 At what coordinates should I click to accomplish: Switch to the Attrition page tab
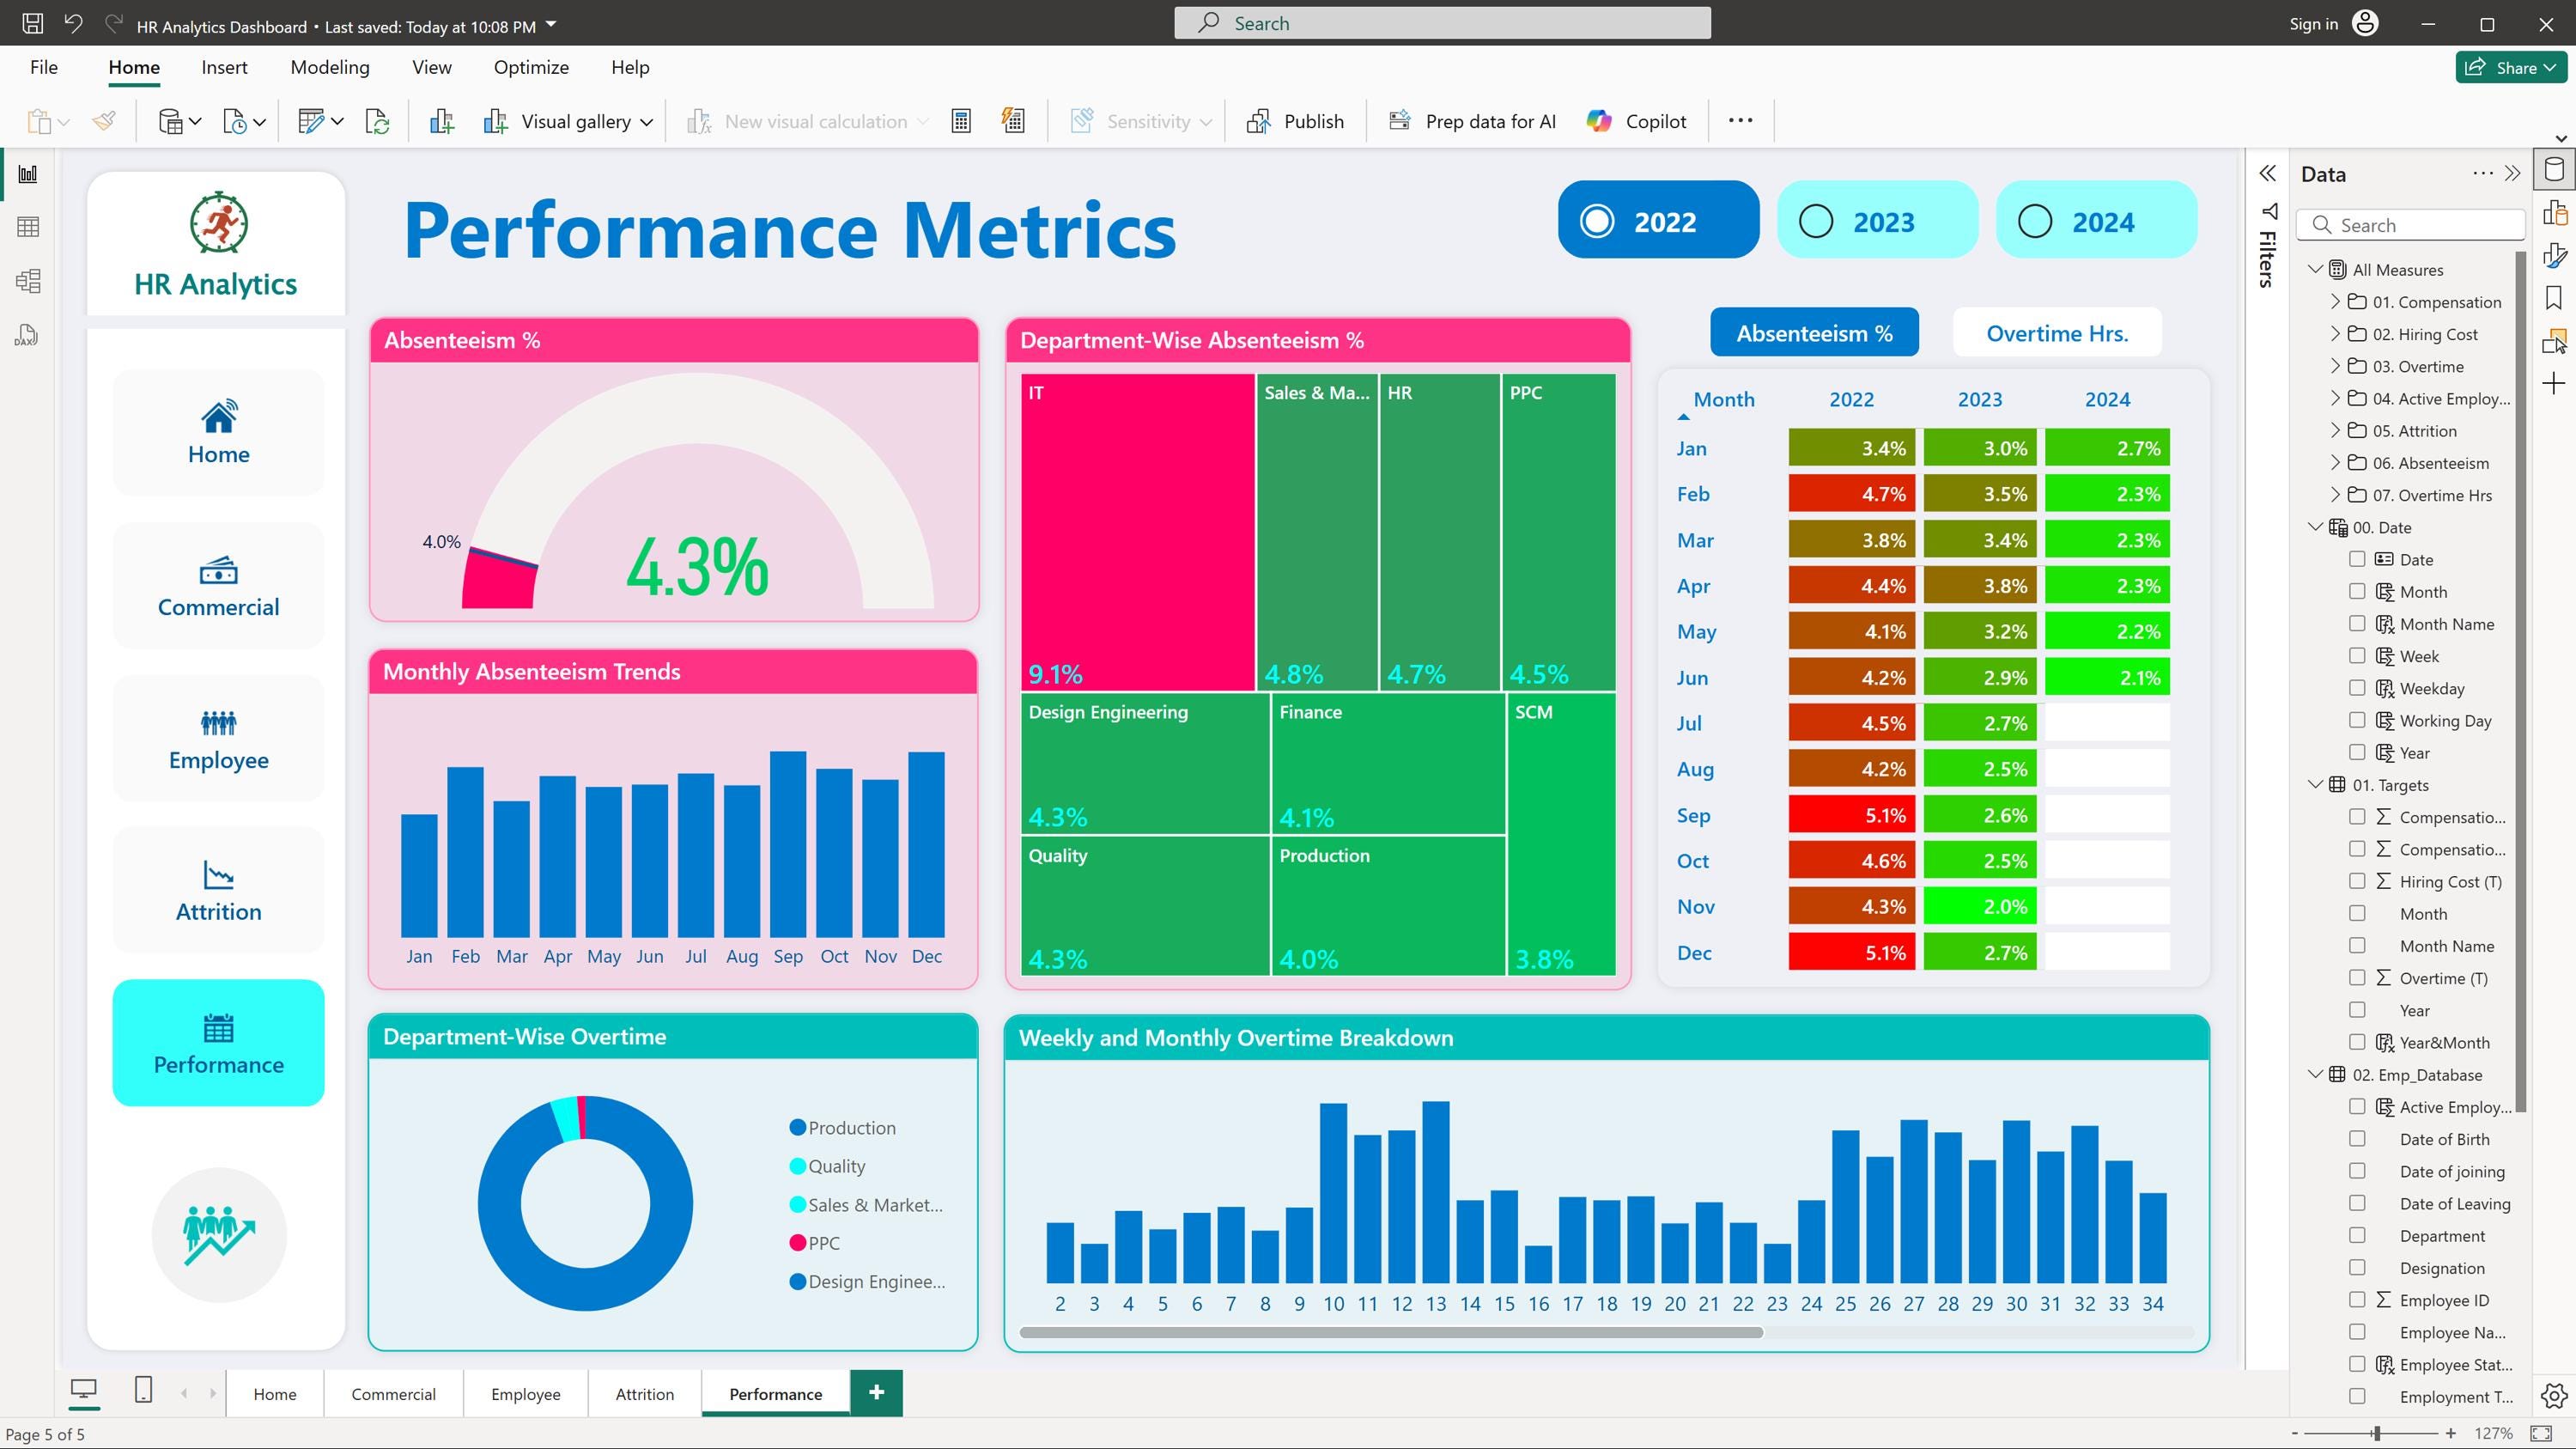(x=645, y=1394)
